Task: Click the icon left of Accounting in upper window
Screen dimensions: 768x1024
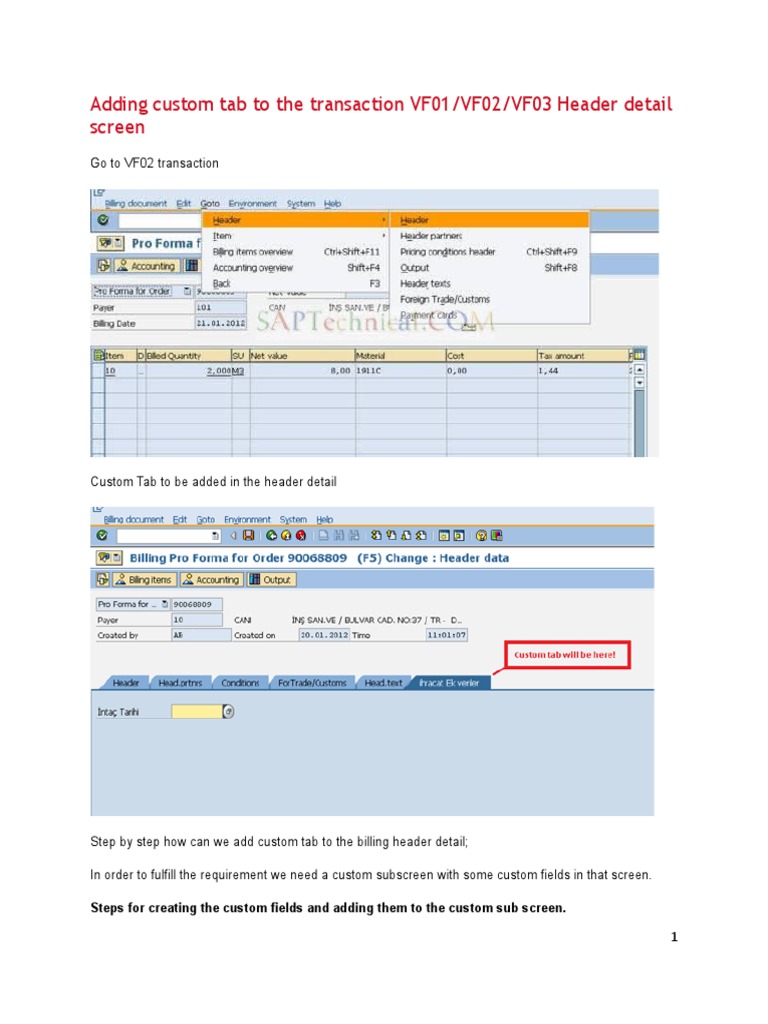Action: 104,266
